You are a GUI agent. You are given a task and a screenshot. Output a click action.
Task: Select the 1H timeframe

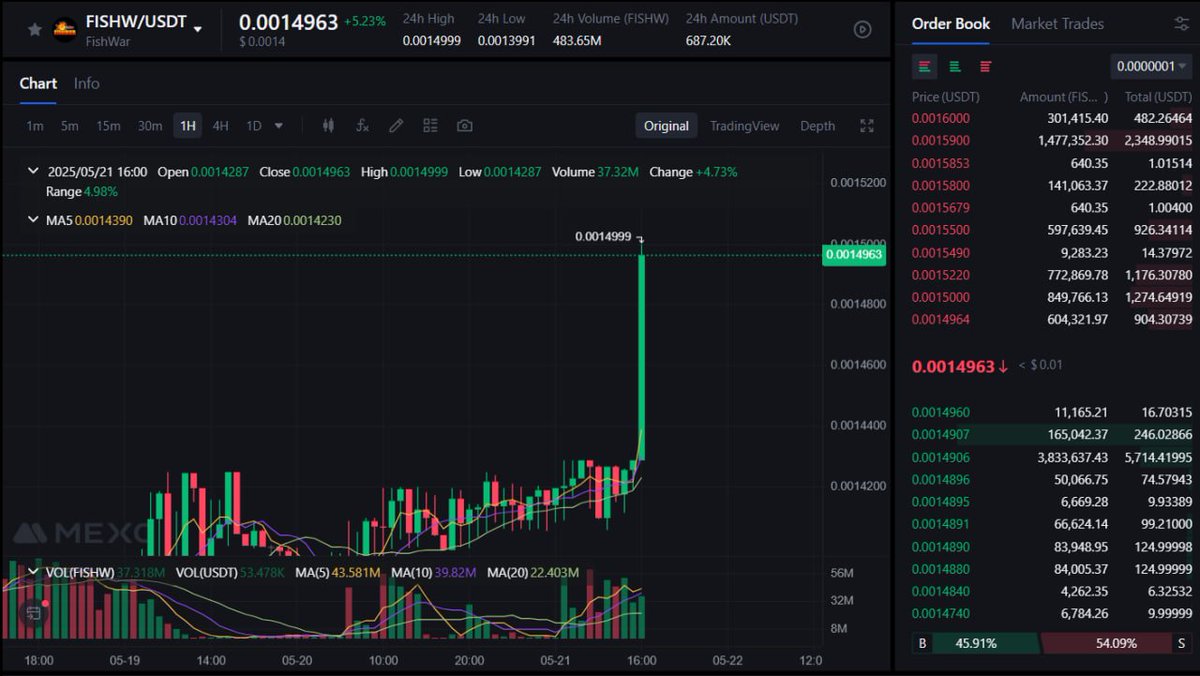click(x=187, y=125)
